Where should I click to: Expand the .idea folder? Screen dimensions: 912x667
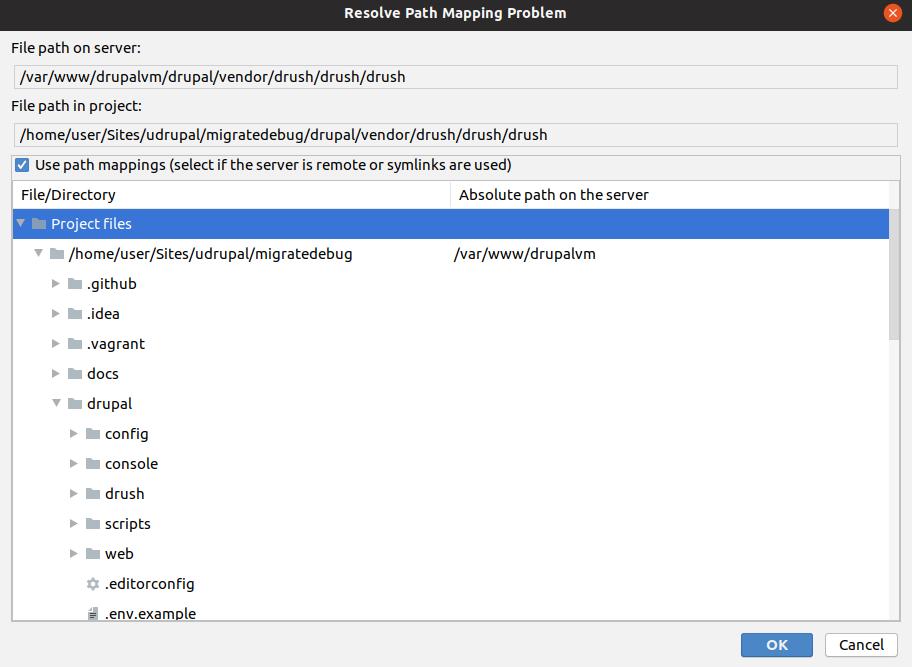click(x=56, y=313)
